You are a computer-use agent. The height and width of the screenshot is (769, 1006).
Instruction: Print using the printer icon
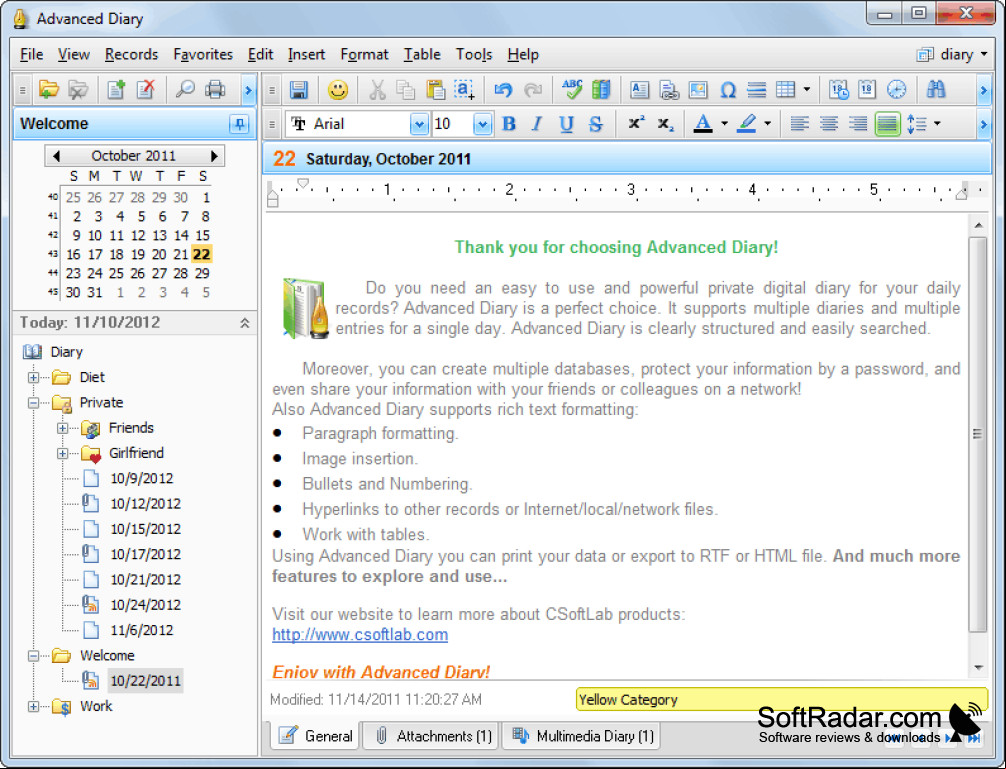click(215, 90)
